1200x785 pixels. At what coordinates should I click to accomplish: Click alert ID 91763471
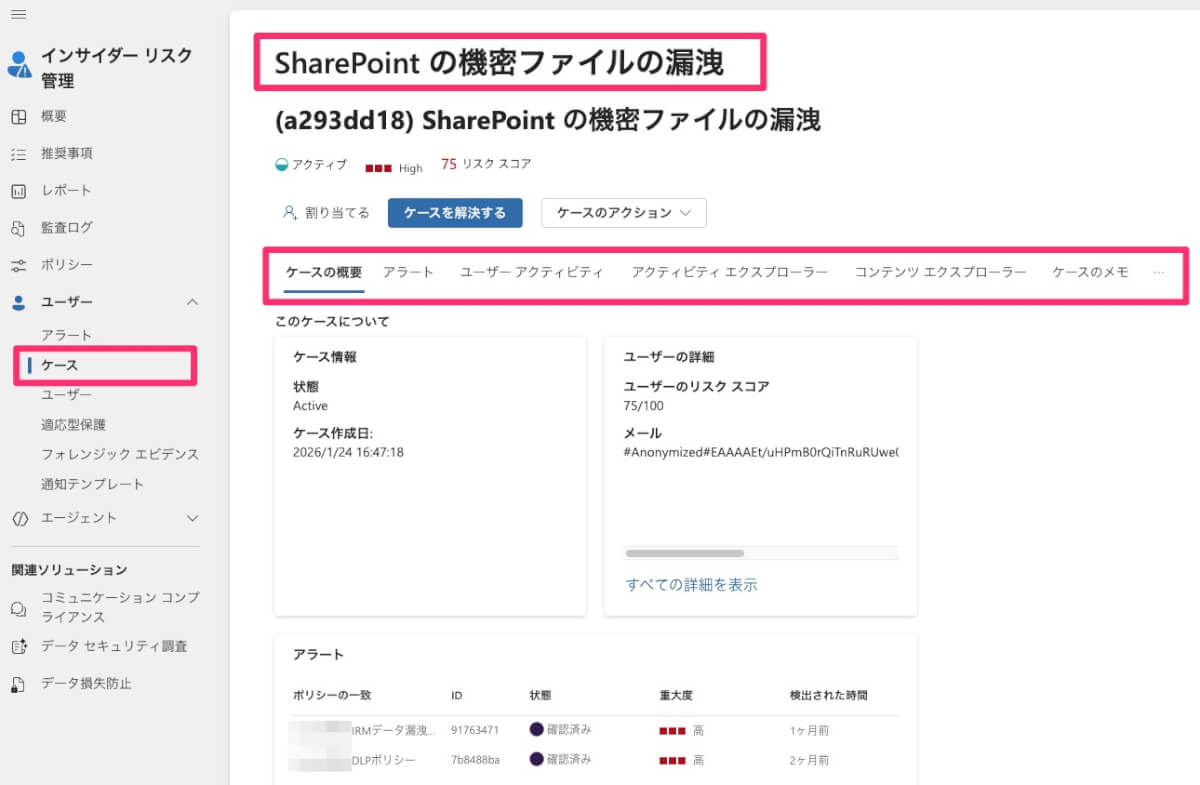[x=475, y=730]
